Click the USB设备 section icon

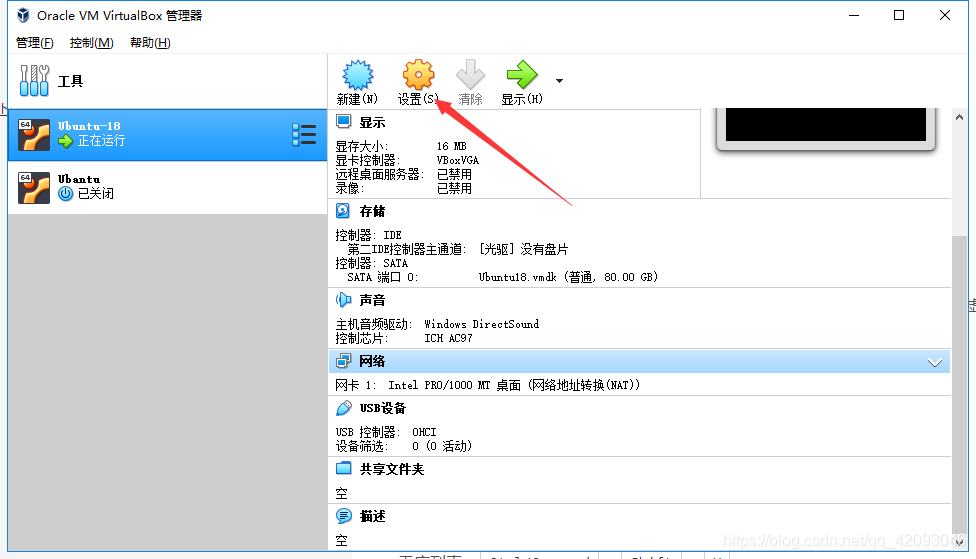344,408
